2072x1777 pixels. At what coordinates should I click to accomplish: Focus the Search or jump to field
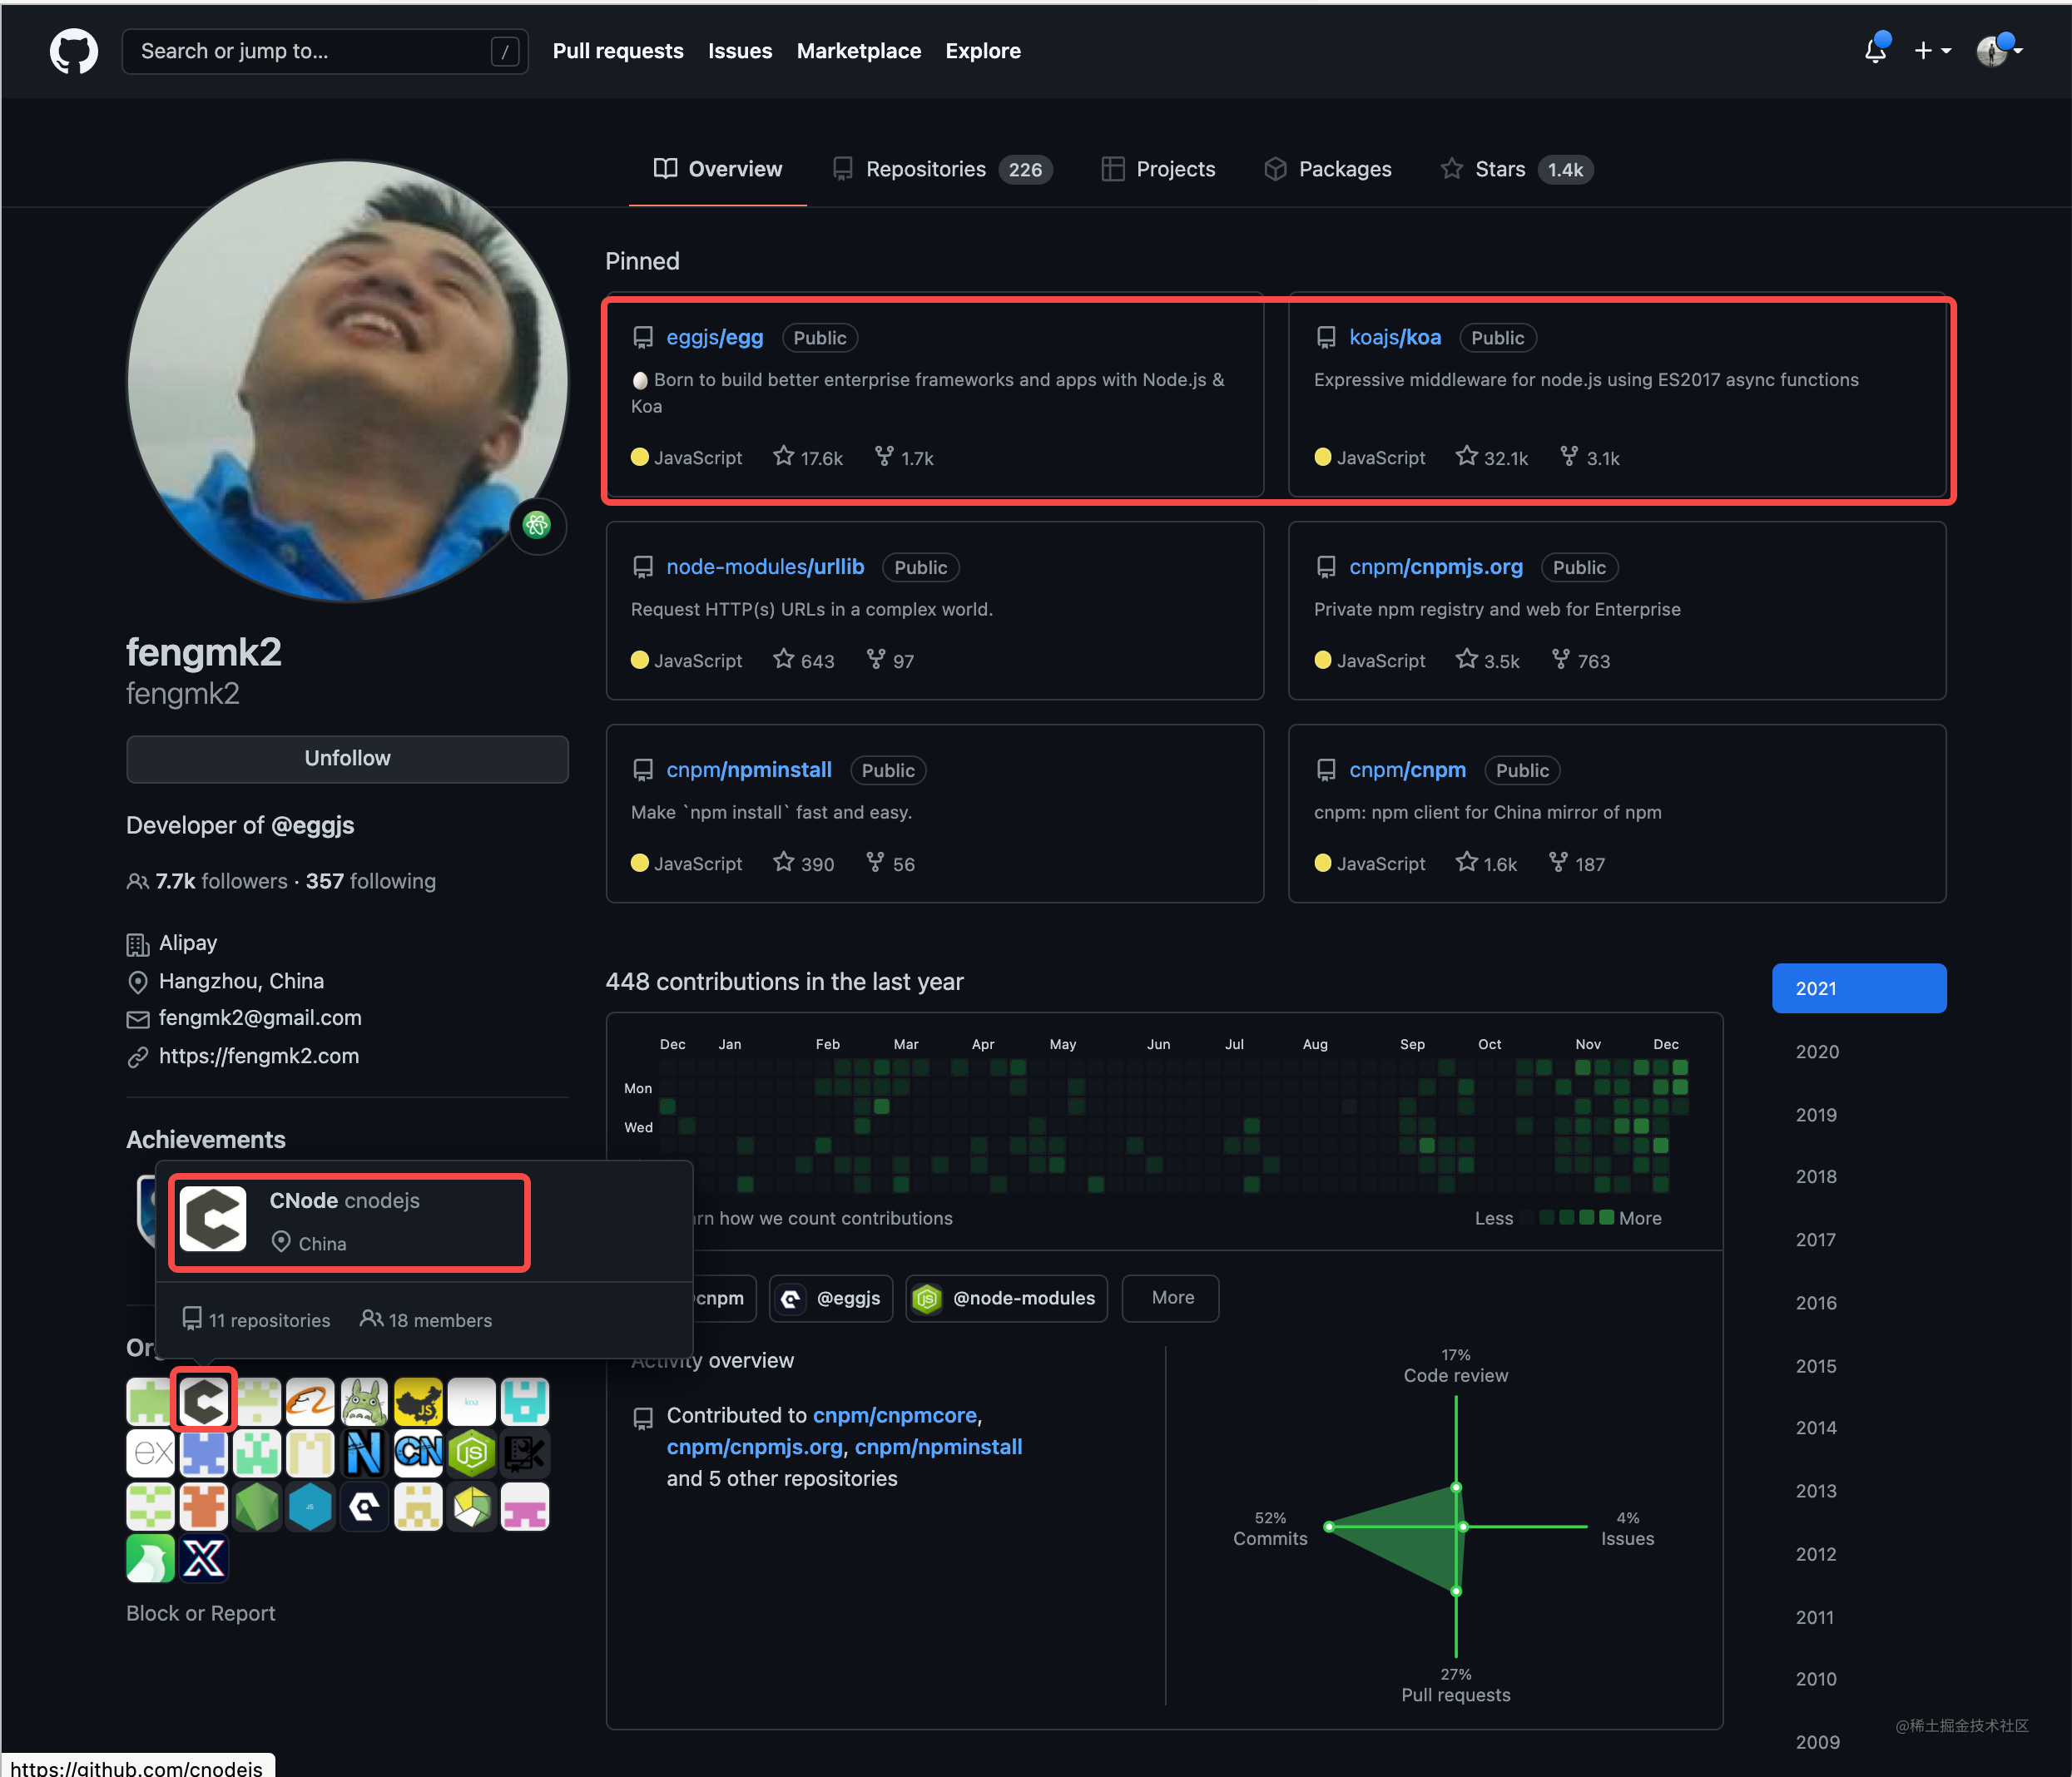point(325,51)
